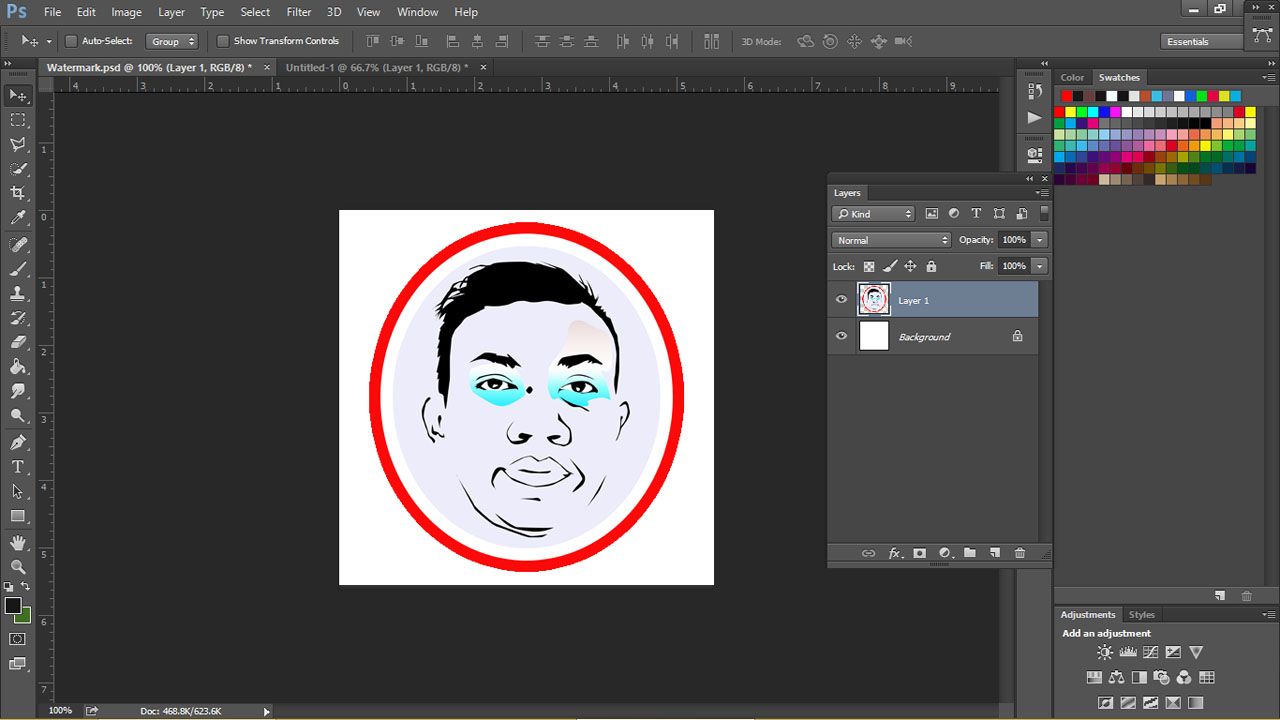This screenshot has height=720, width=1280.
Task: Select the Lasso tool
Action: point(18,144)
